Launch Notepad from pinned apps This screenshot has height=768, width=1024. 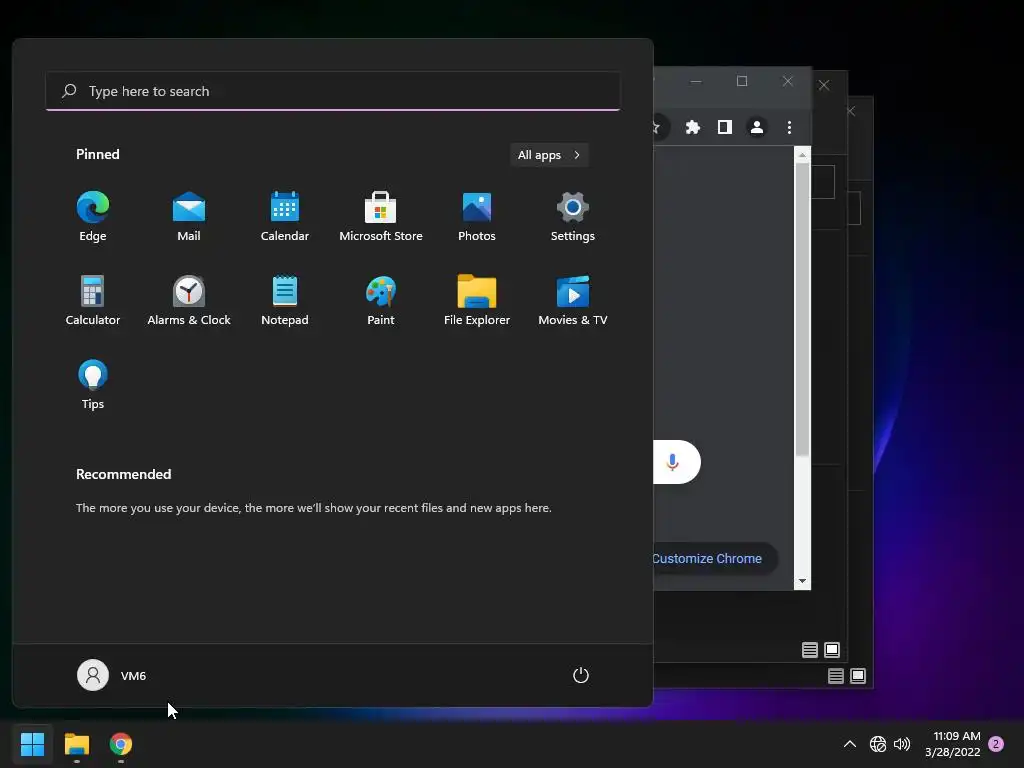pos(285,300)
